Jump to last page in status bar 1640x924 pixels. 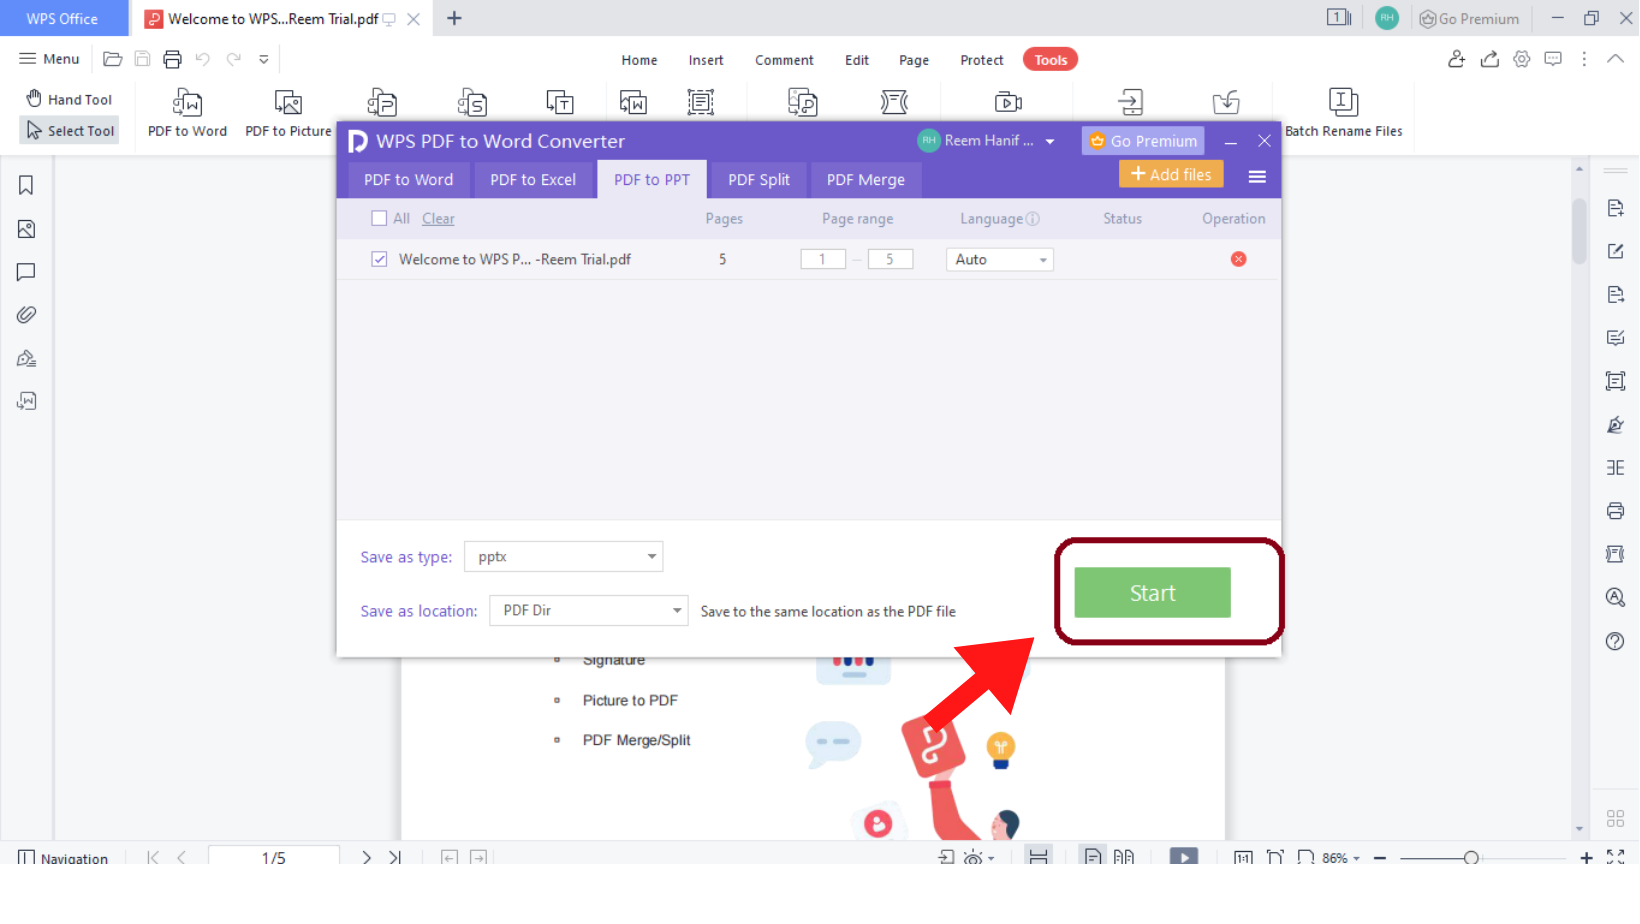click(395, 857)
